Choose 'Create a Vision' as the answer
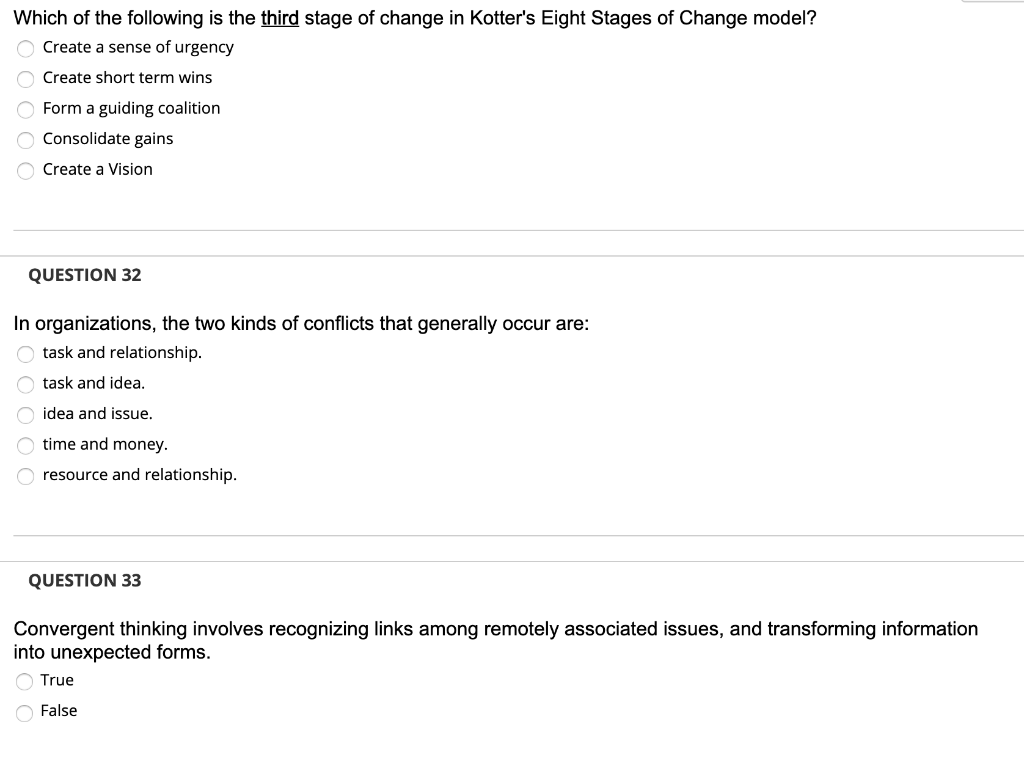Image resolution: width=1024 pixels, height=771 pixels. coord(25,170)
